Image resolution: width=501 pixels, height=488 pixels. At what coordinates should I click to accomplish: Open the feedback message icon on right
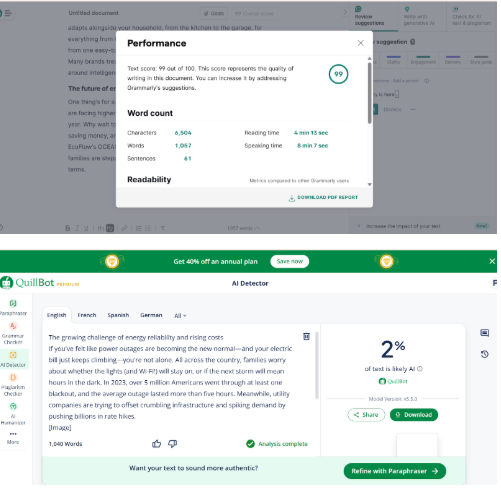[485, 333]
